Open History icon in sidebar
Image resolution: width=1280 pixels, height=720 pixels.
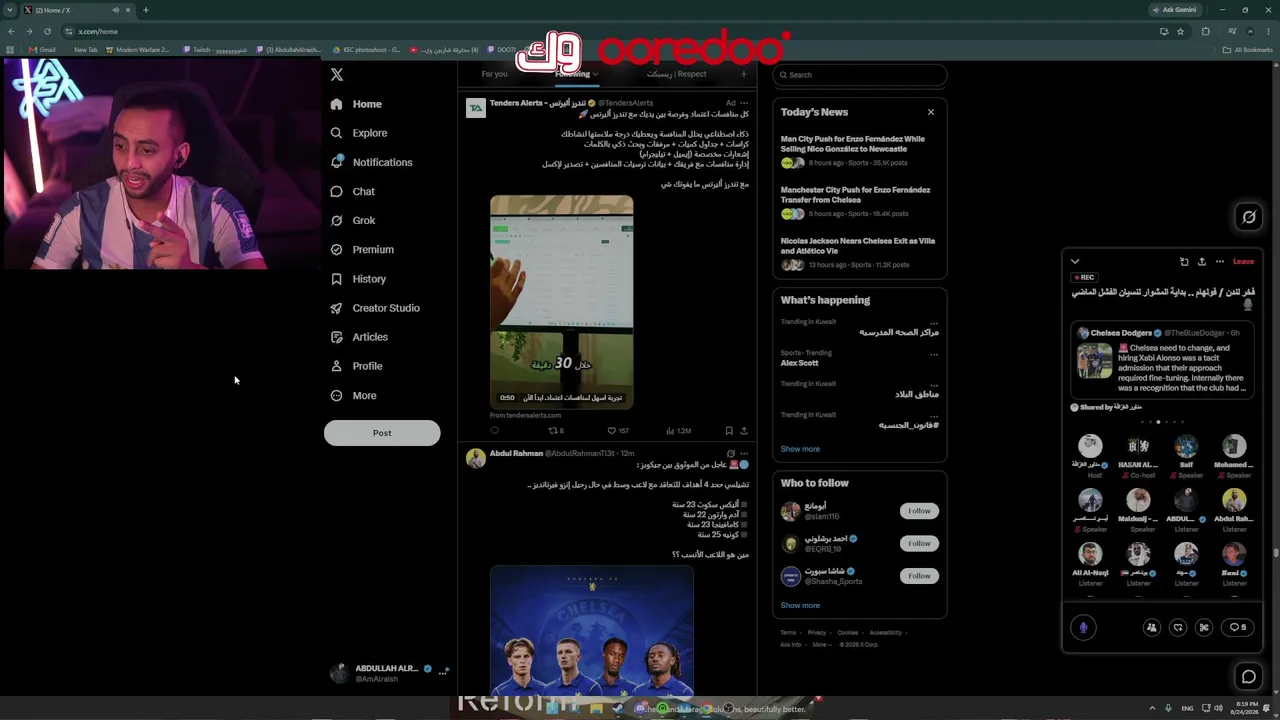[x=336, y=279]
